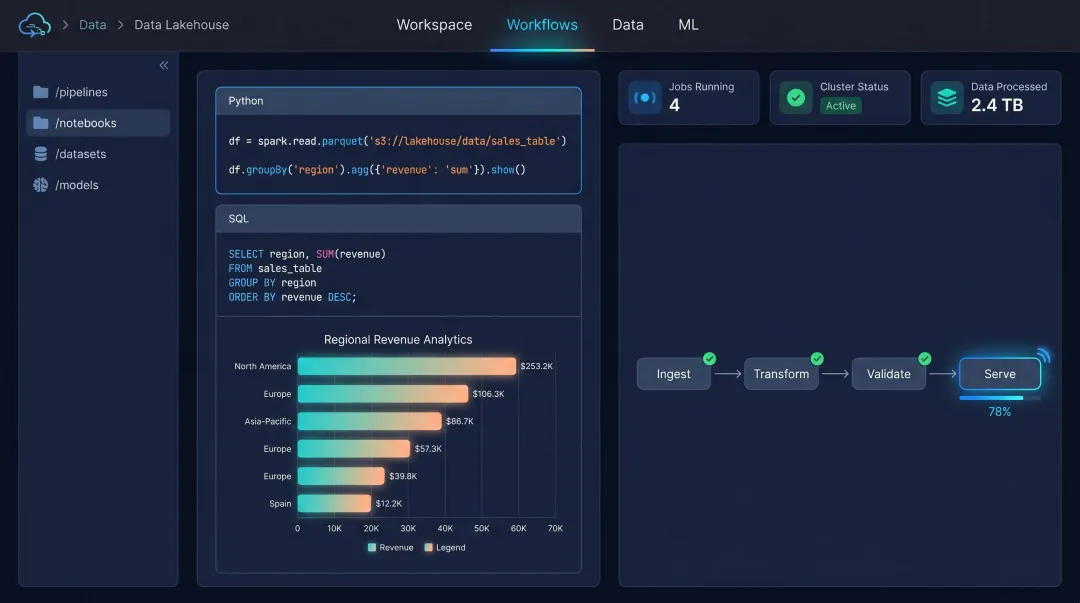Click the Revenue legend color swatch

372,548
